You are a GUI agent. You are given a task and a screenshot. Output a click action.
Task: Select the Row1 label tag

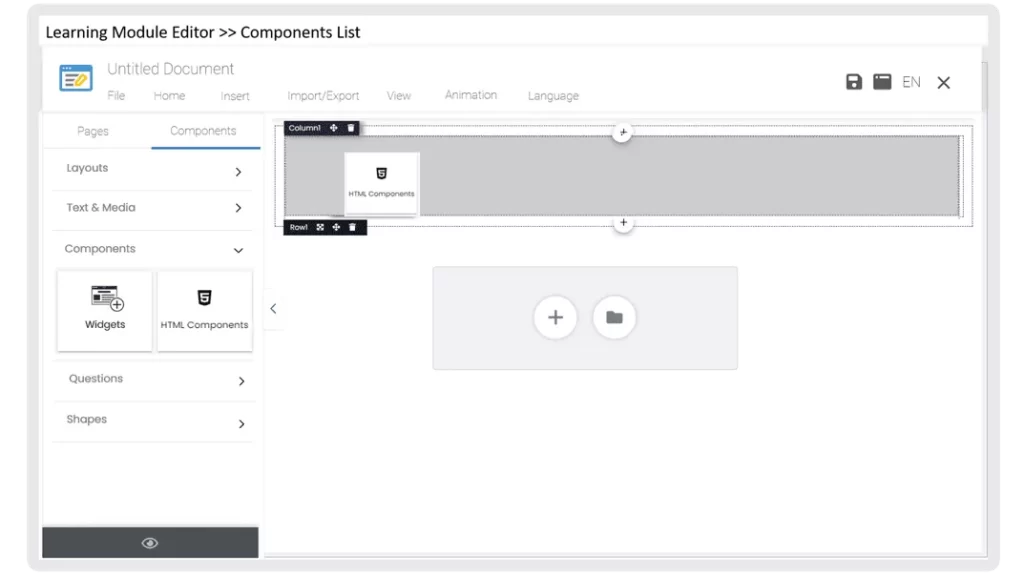click(x=298, y=227)
